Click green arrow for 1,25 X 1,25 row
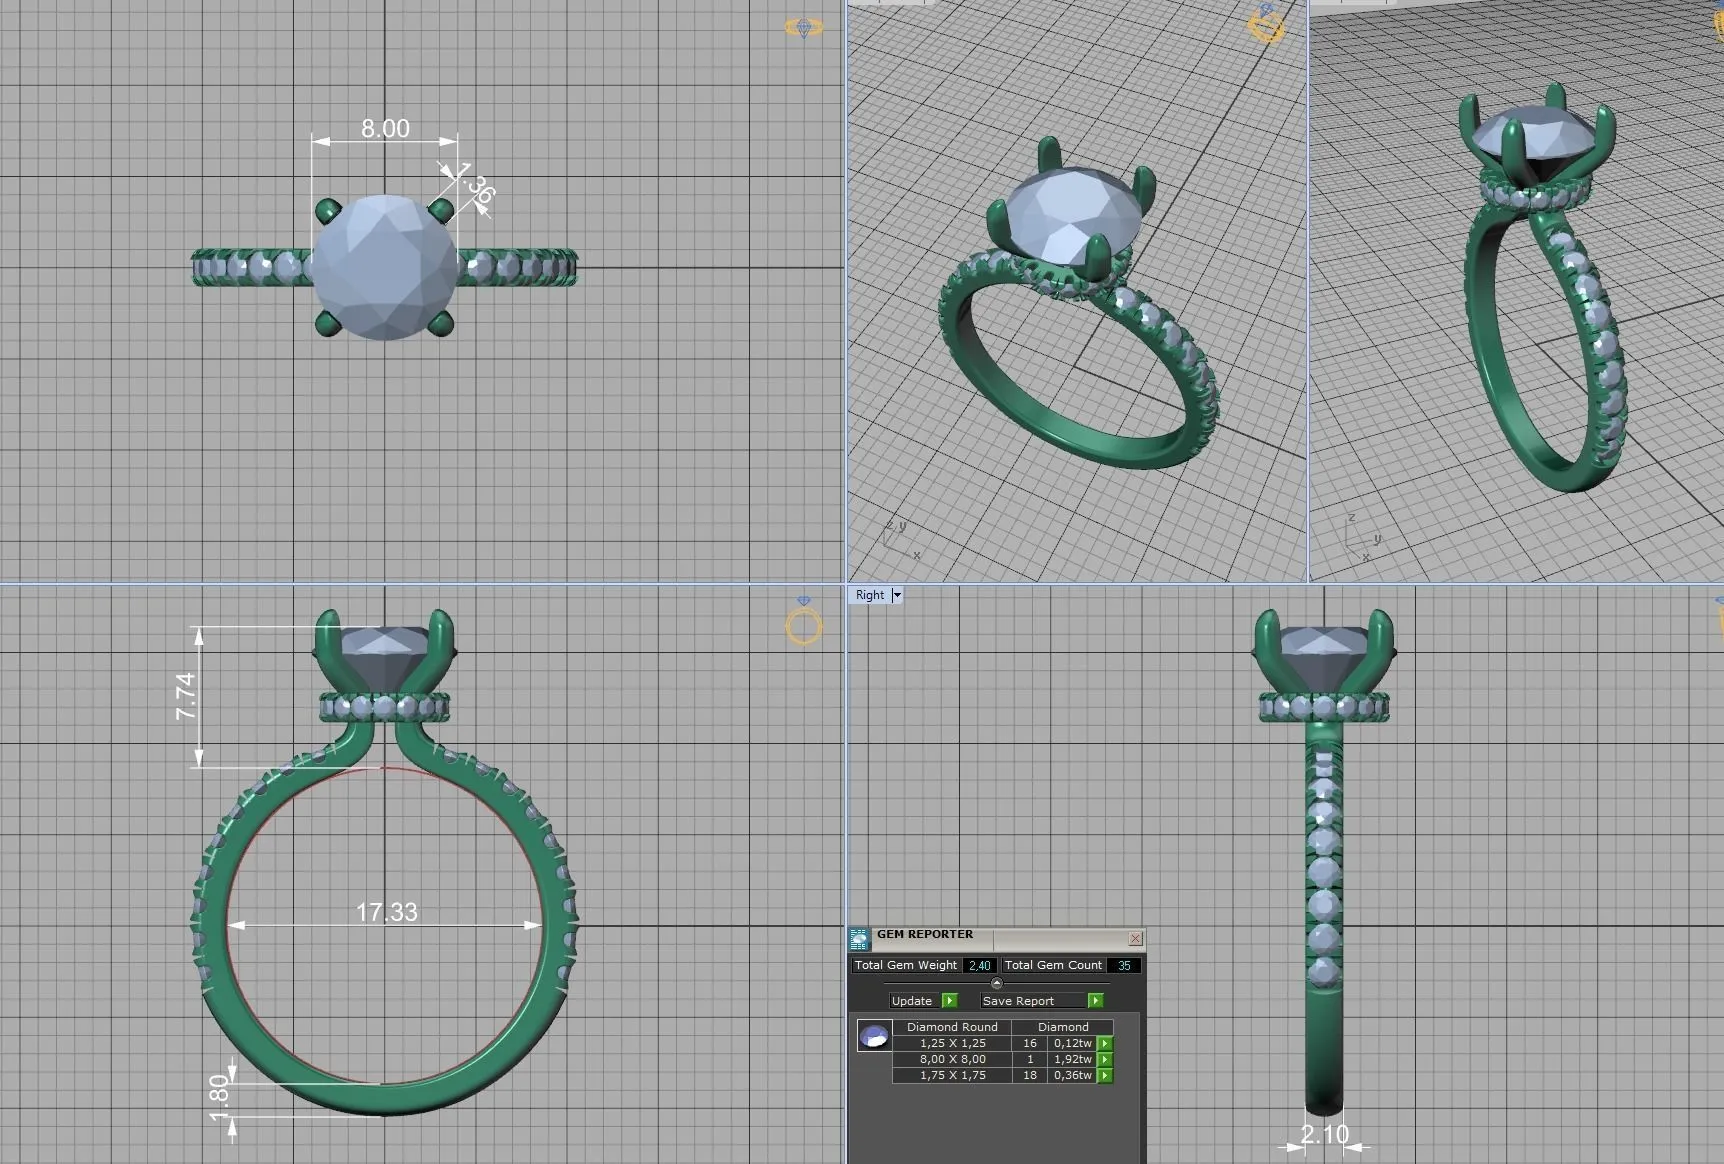 pos(1105,1043)
